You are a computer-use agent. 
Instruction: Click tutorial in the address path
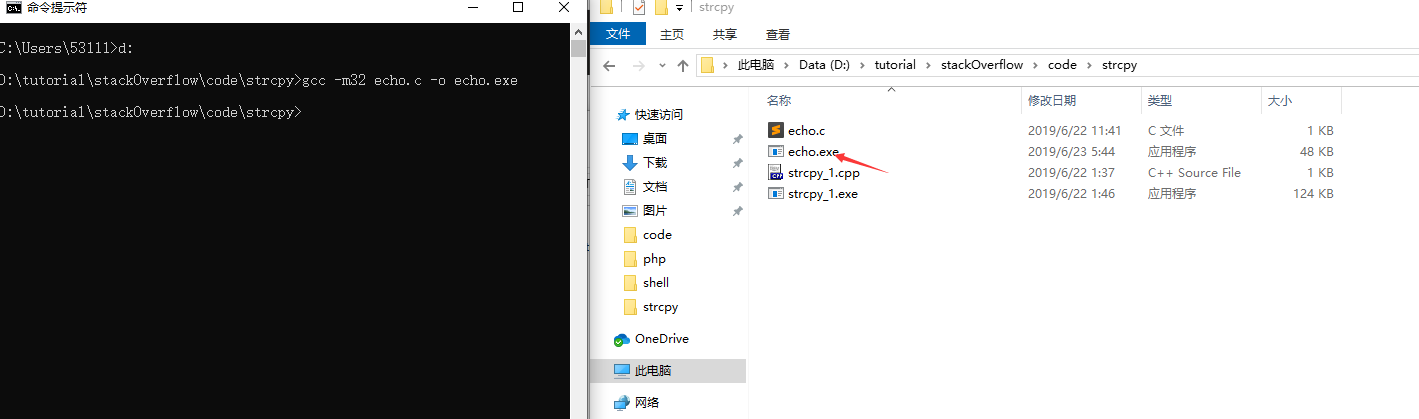point(895,65)
